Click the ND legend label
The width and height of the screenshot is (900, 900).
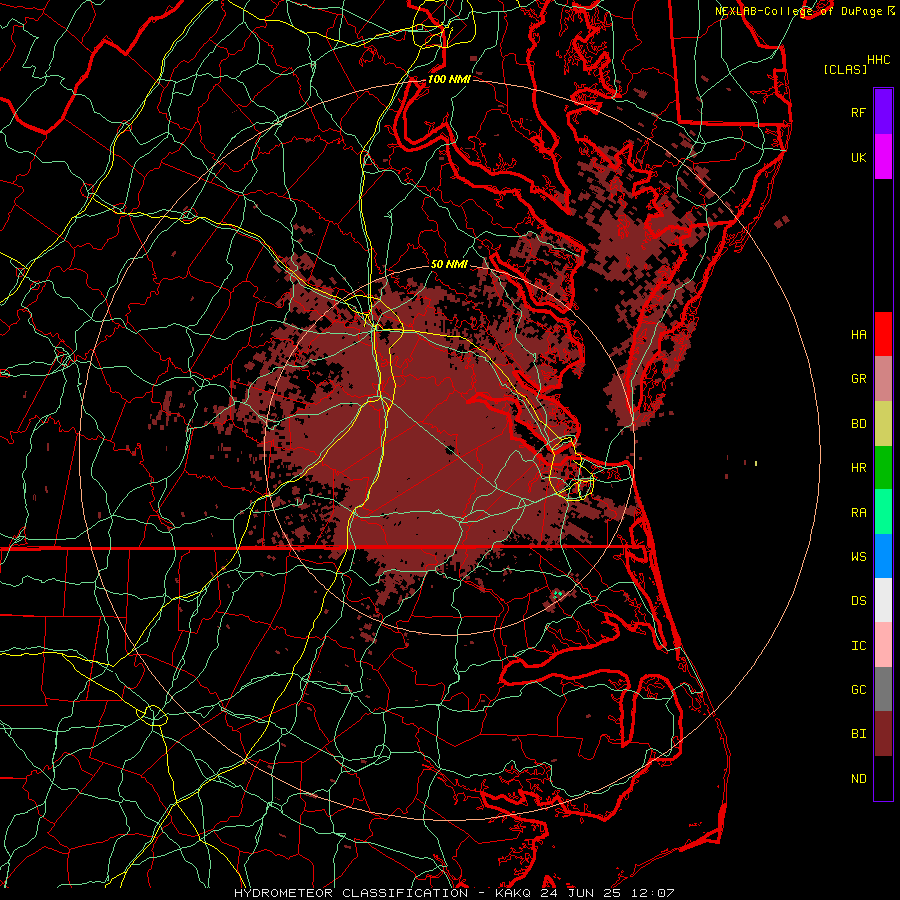point(858,779)
